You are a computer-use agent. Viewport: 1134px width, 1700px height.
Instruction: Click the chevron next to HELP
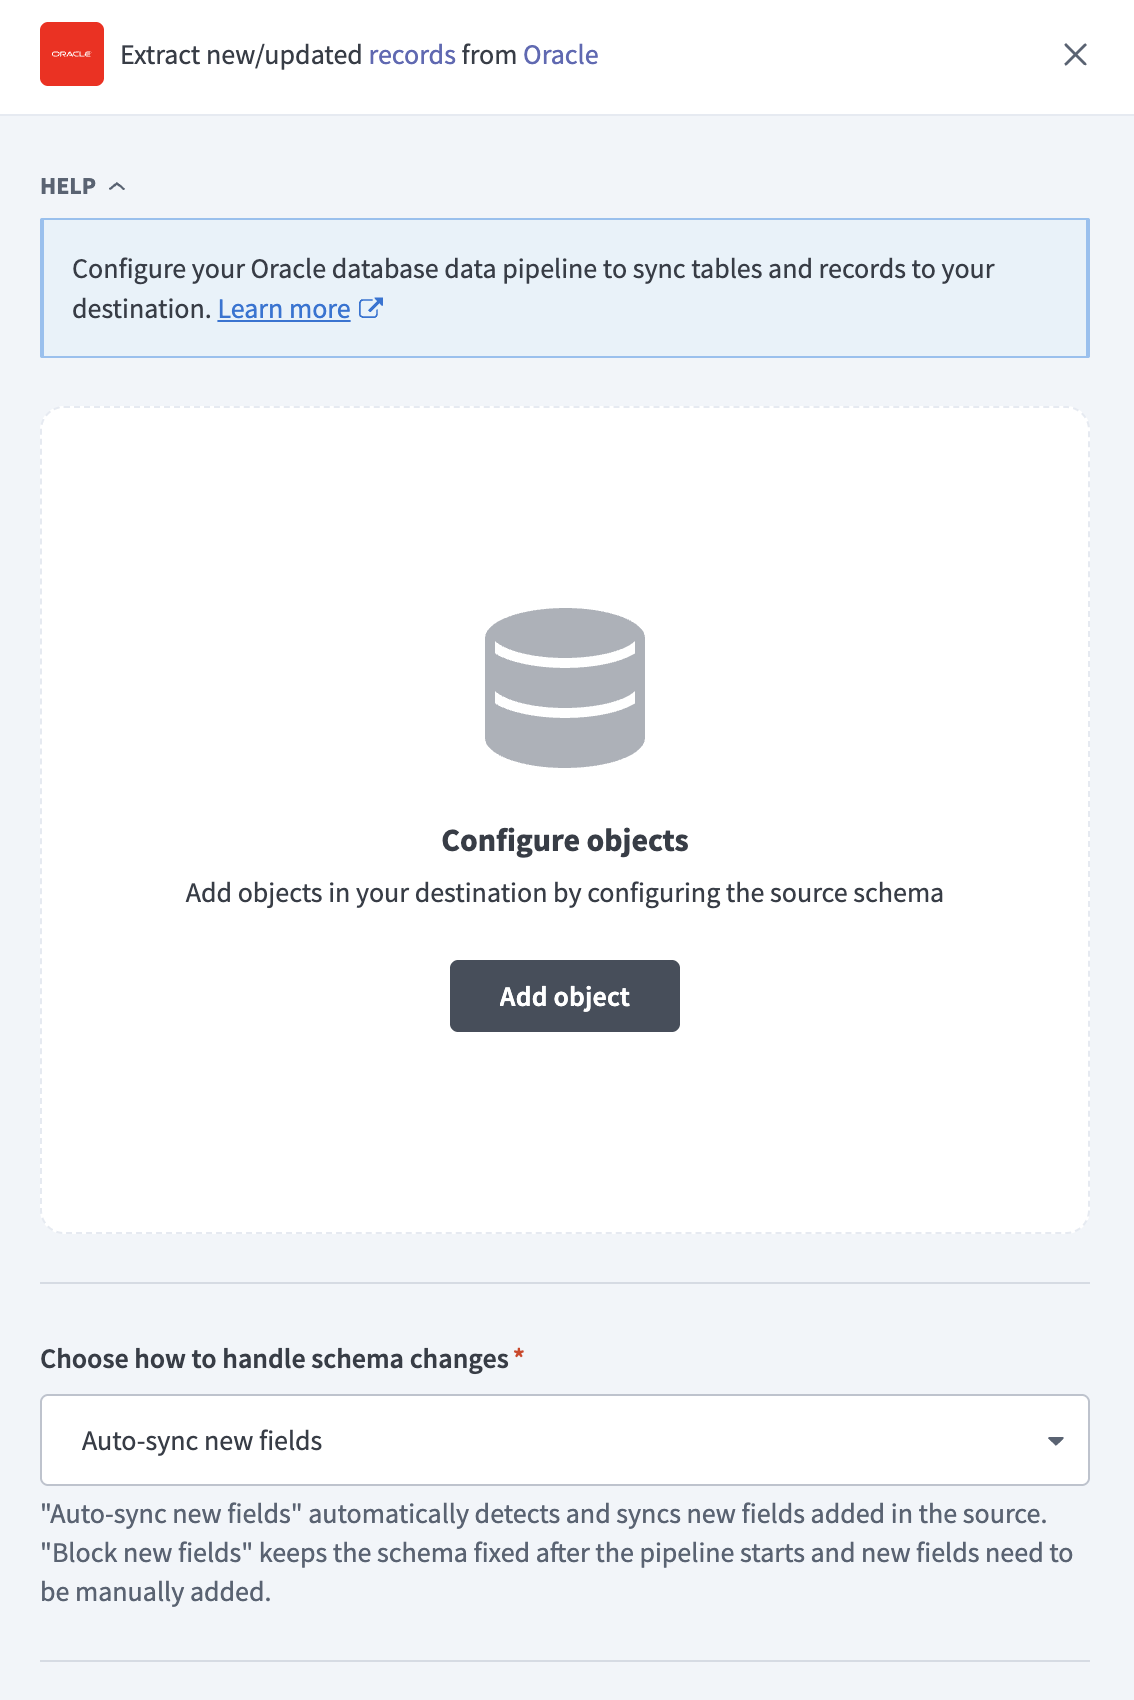pos(119,186)
